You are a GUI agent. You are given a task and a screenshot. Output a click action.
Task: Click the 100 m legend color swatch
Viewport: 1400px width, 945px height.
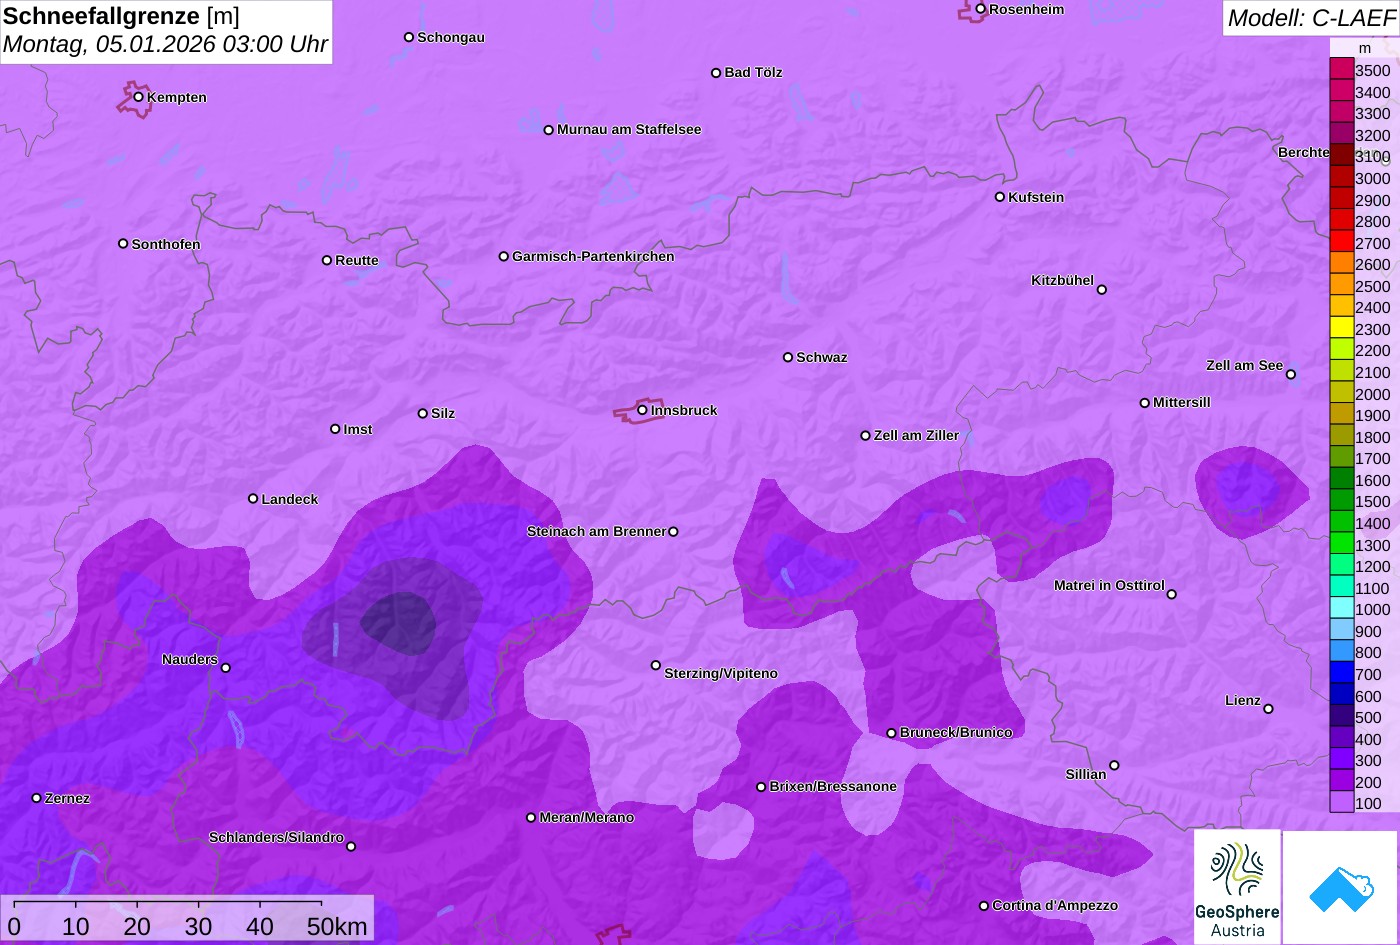click(x=1342, y=802)
